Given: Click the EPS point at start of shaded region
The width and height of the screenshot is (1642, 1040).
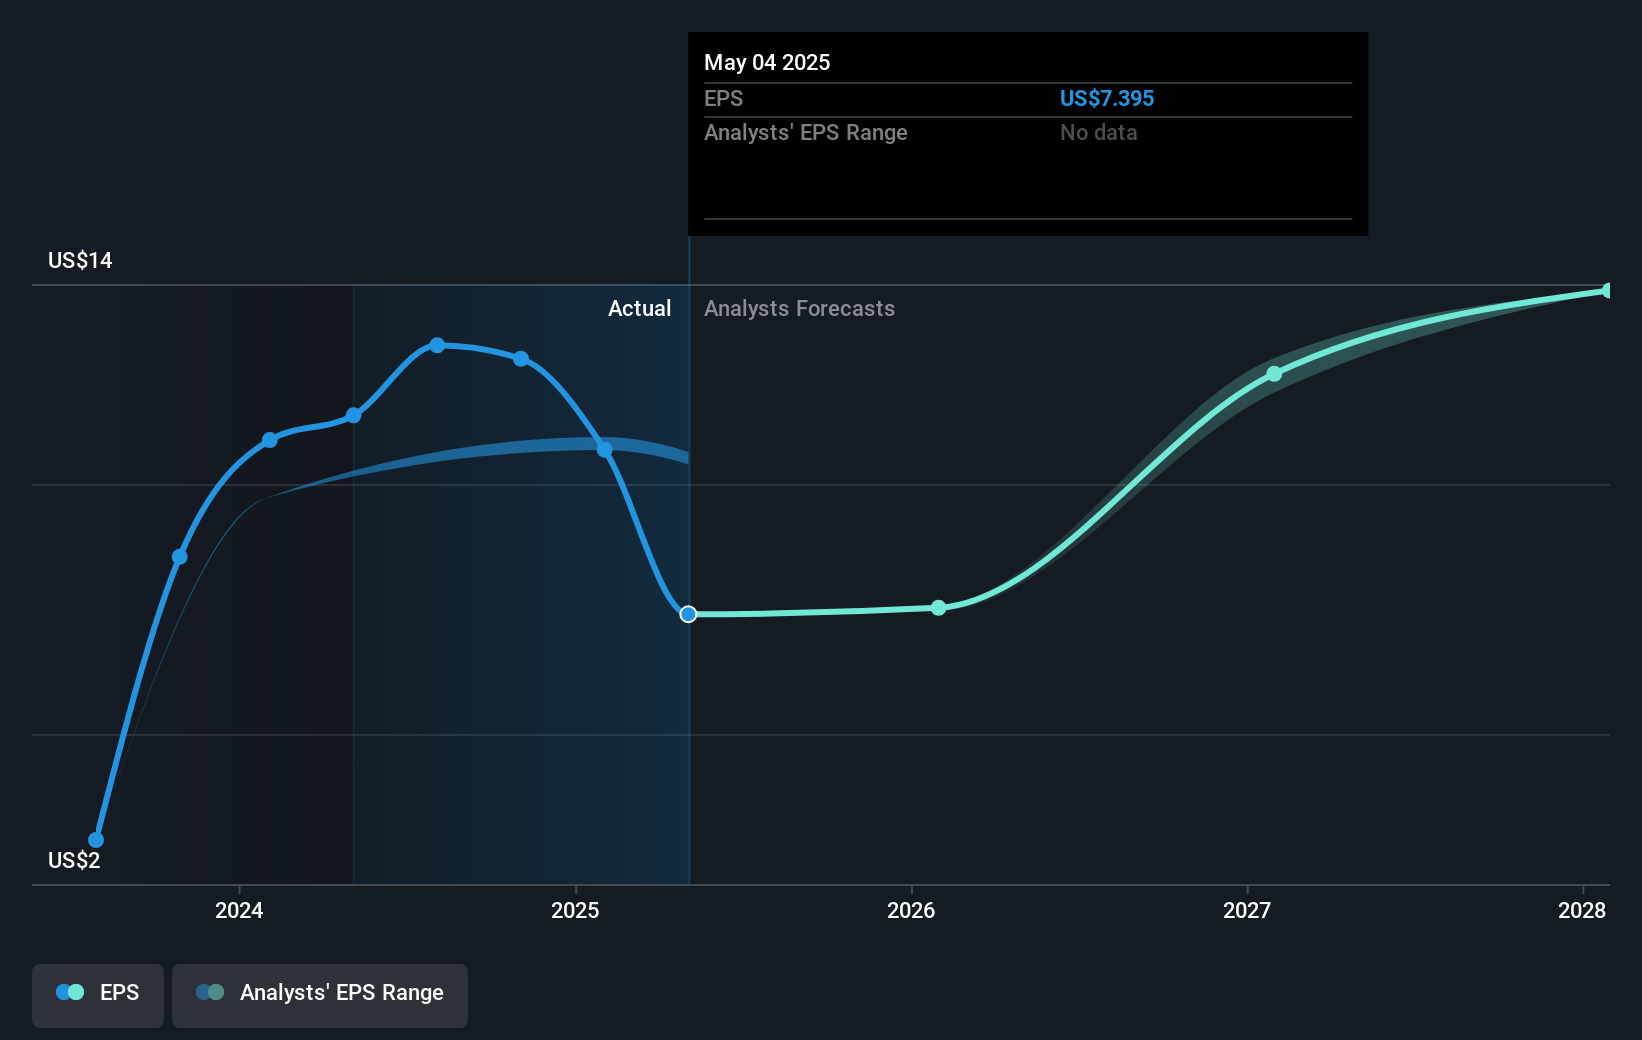Looking at the screenshot, I should tap(353, 415).
